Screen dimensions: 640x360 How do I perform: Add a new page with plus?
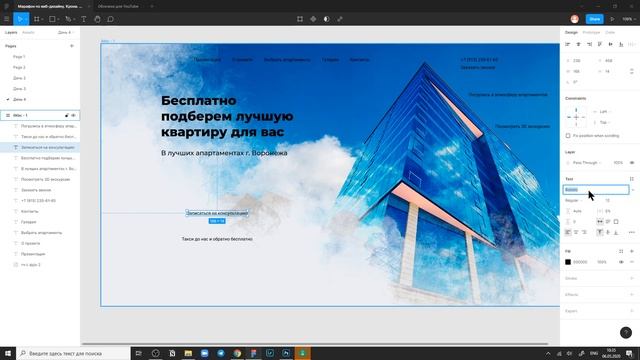coord(72,46)
